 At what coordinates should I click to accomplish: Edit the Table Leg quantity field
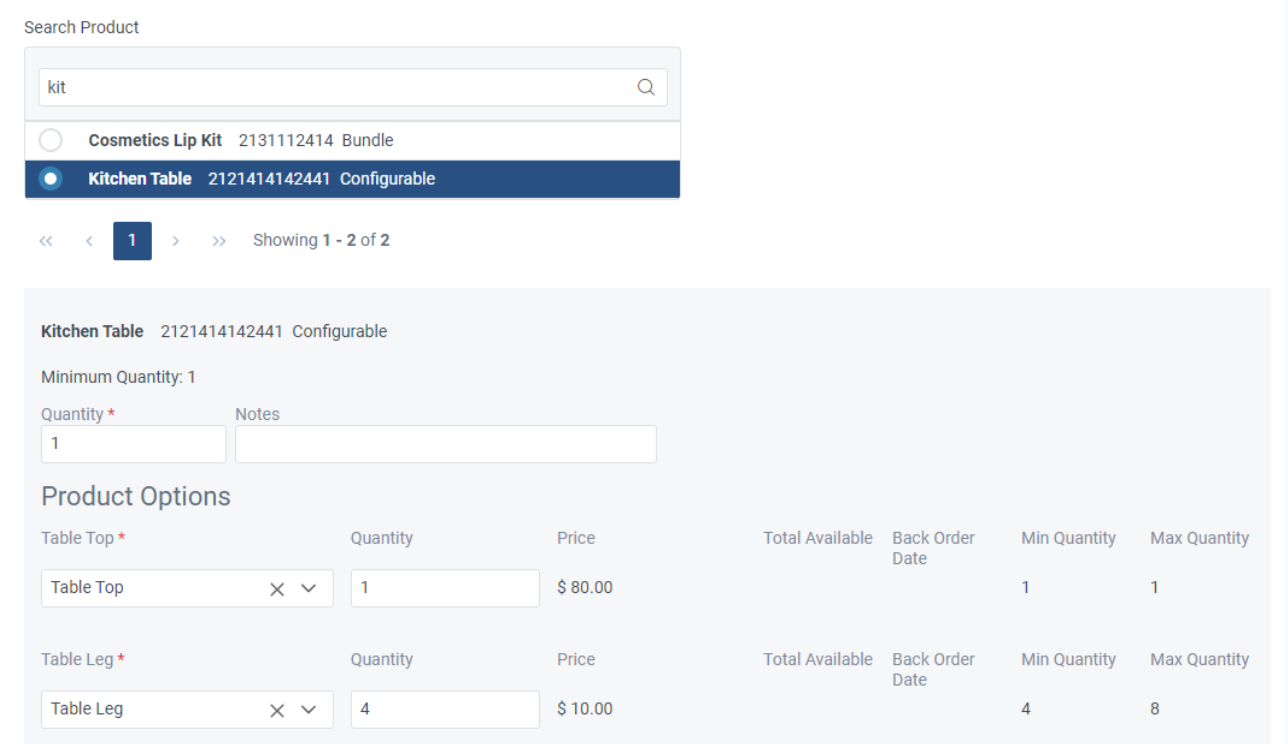[x=445, y=709]
